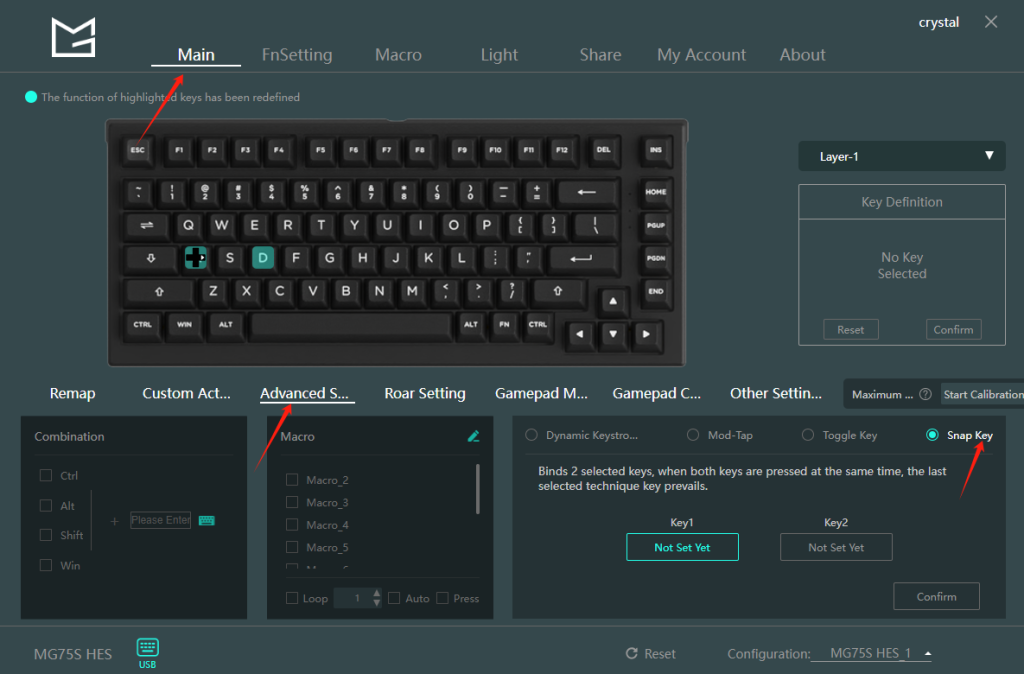Click the left arrow key on keyboard
This screenshot has height=674, width=1024.
579,334
